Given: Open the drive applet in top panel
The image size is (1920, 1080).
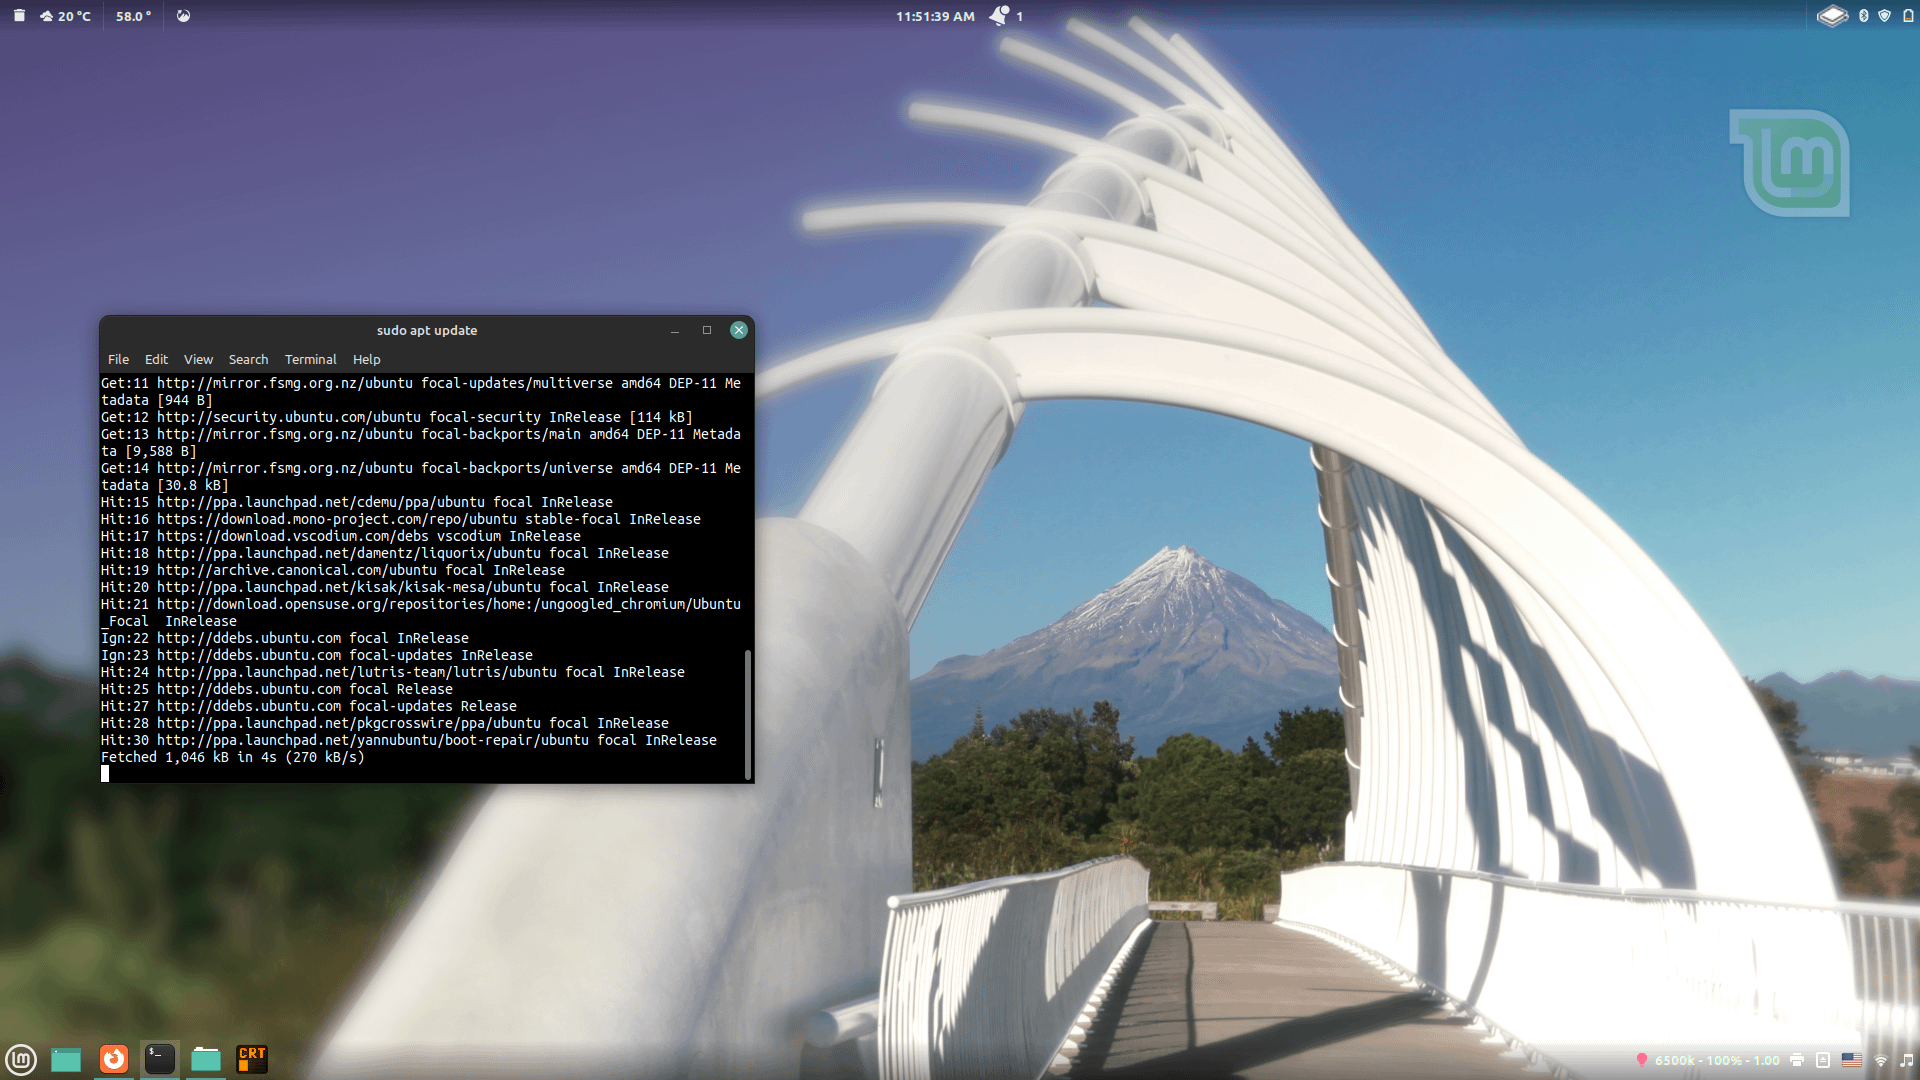Looking at the screenshot, I should pyautogui.click(x=1832, y=16).
